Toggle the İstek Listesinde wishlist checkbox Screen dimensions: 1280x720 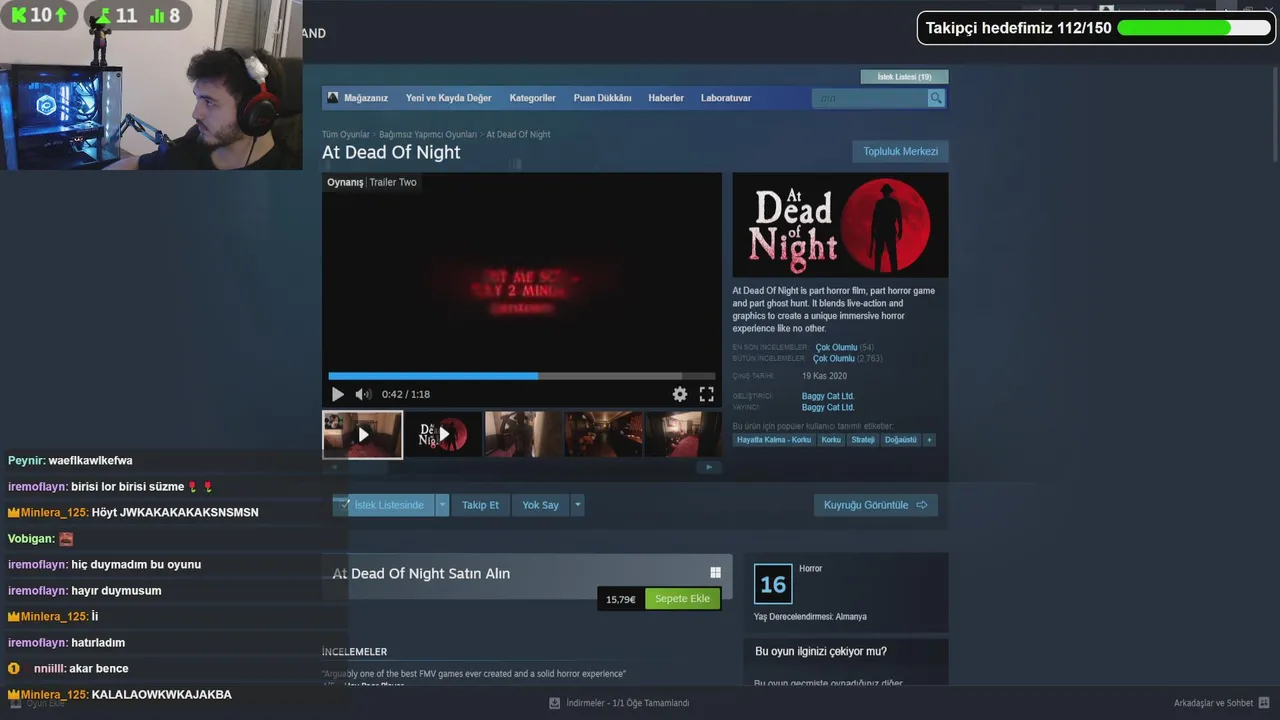[343, 505]
